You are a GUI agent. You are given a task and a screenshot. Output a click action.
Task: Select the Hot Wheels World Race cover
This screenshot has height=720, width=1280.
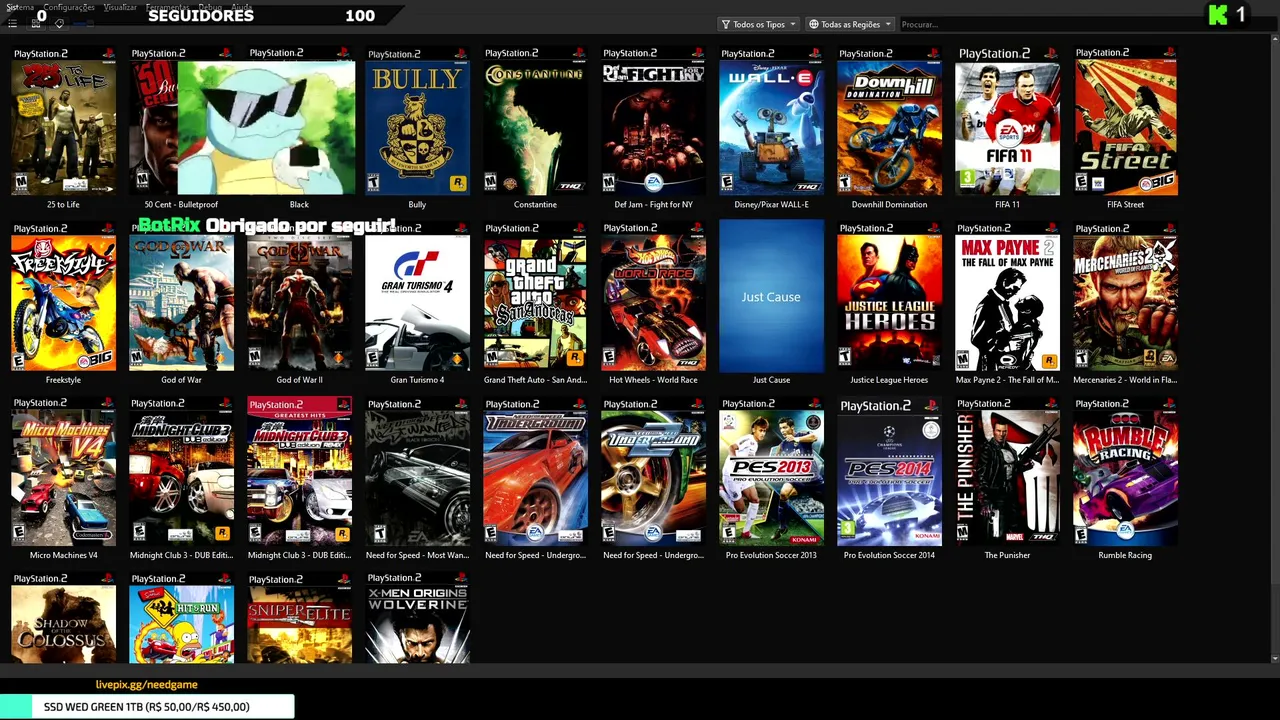653,296
